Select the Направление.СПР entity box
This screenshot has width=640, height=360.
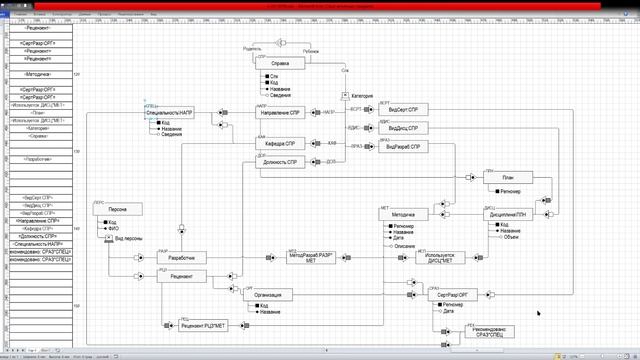[x=280, y=112]
